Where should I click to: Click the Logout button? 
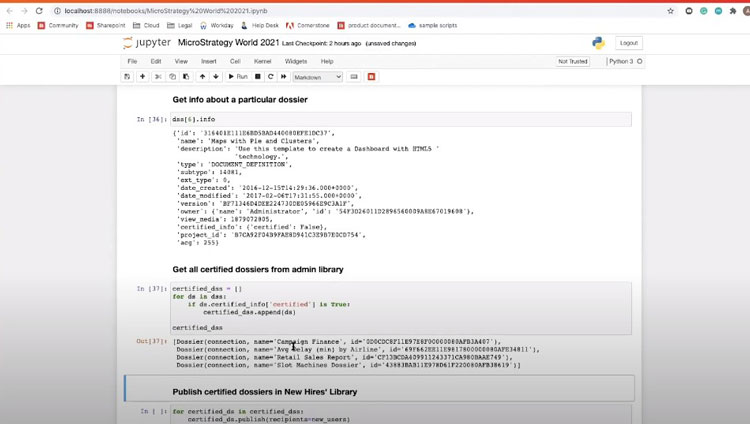(x=628, y=43)
